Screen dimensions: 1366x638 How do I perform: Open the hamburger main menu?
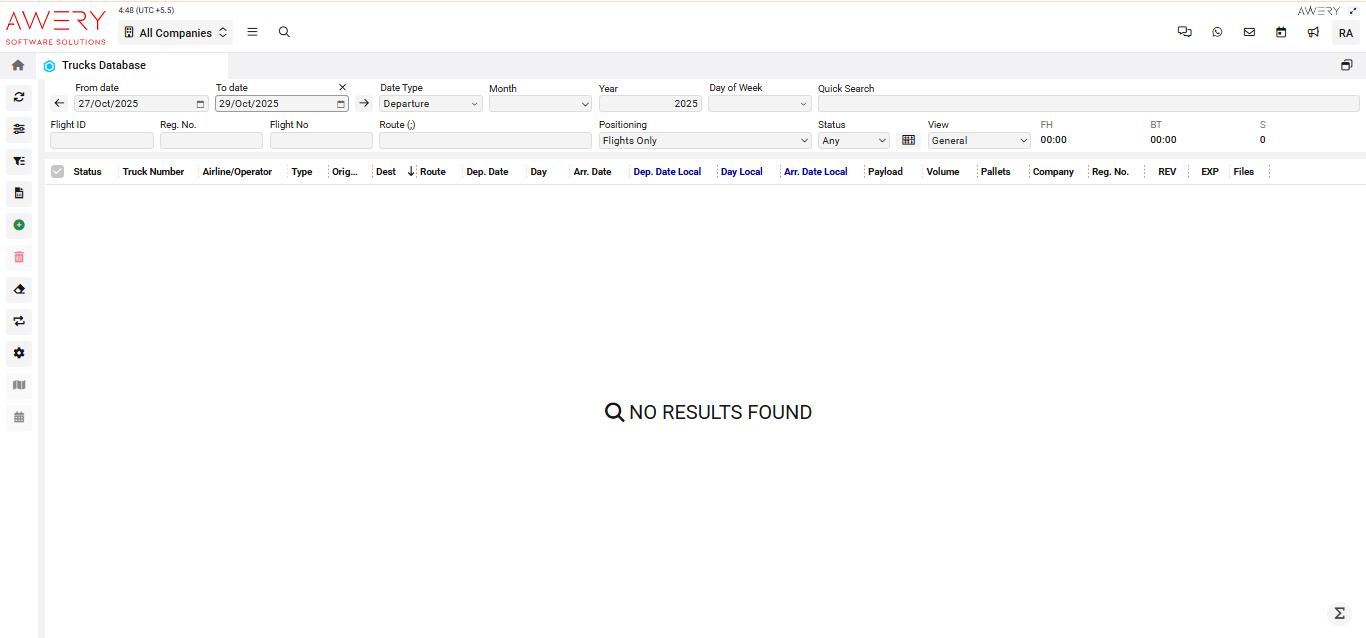pos(252,32)
